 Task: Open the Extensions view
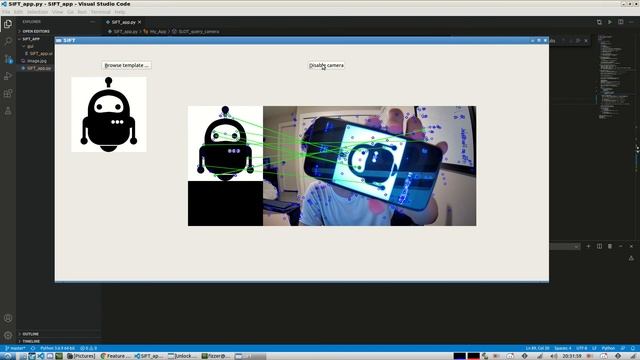coord(8,93)
